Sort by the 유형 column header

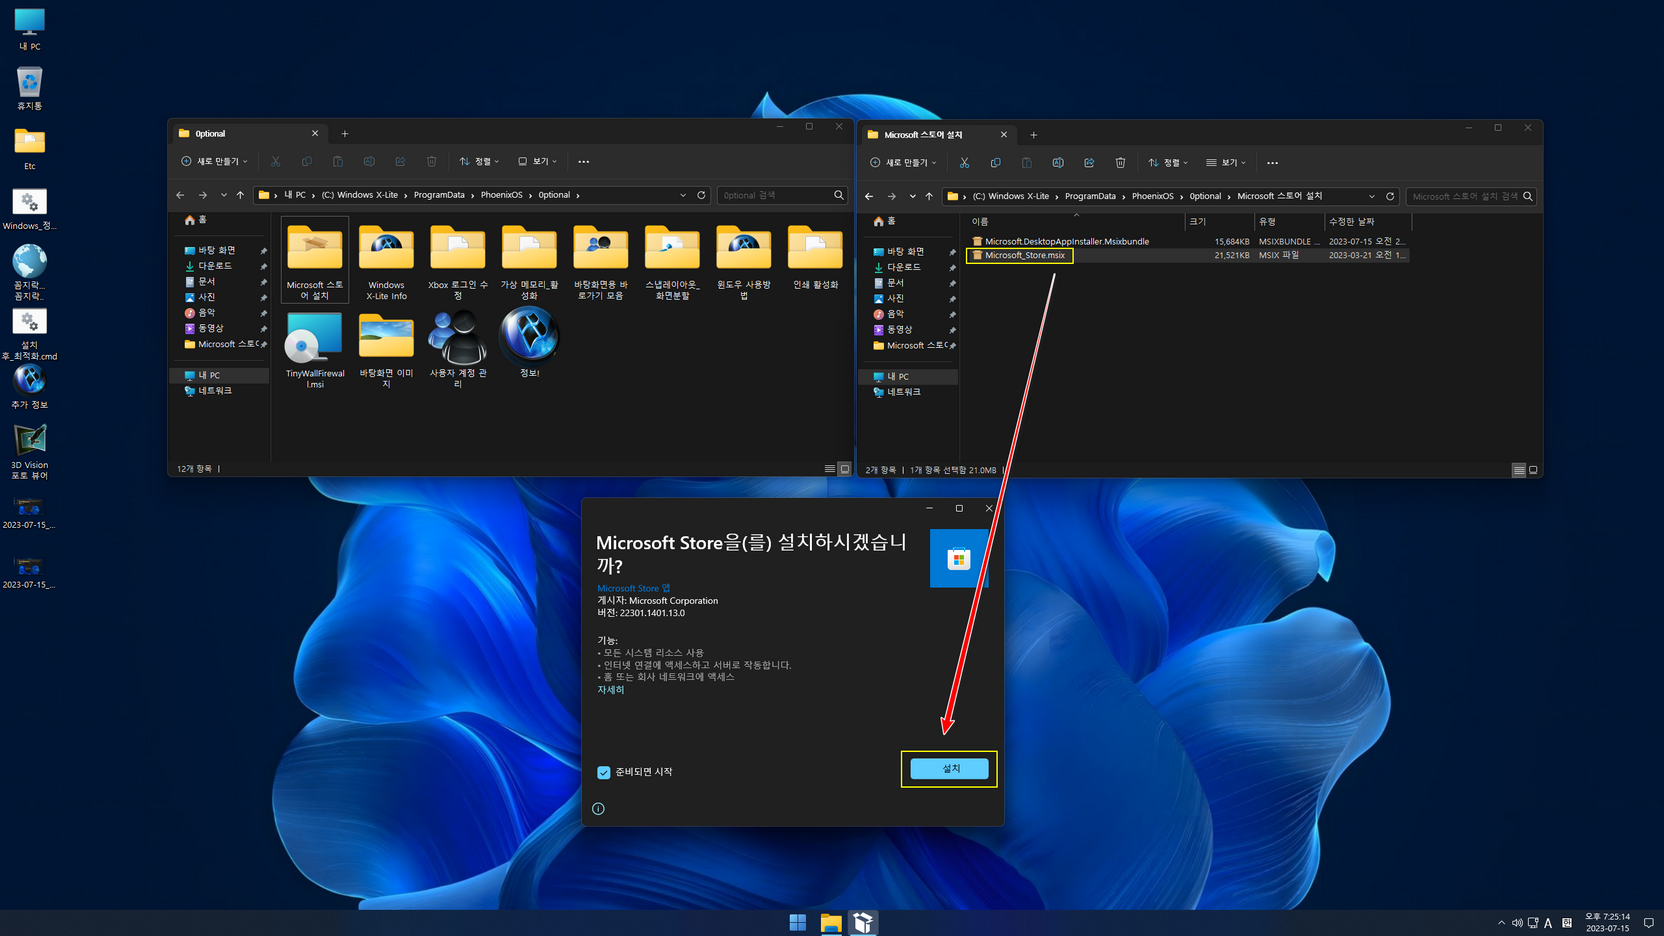pos(1288,221)
